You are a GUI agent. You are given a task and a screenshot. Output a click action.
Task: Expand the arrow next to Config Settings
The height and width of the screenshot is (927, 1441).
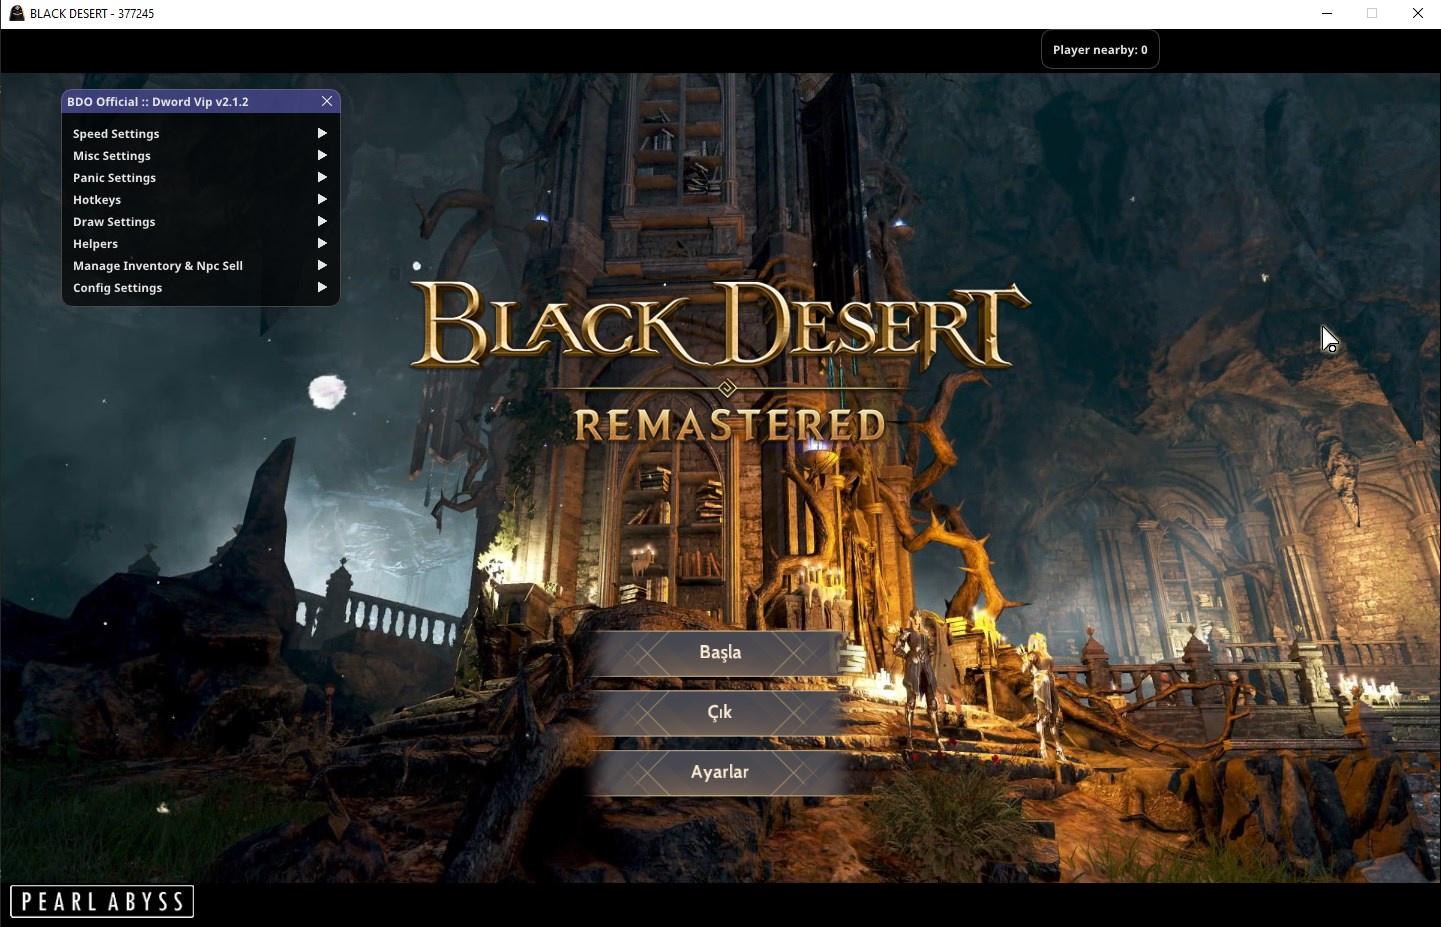point(322,287)
